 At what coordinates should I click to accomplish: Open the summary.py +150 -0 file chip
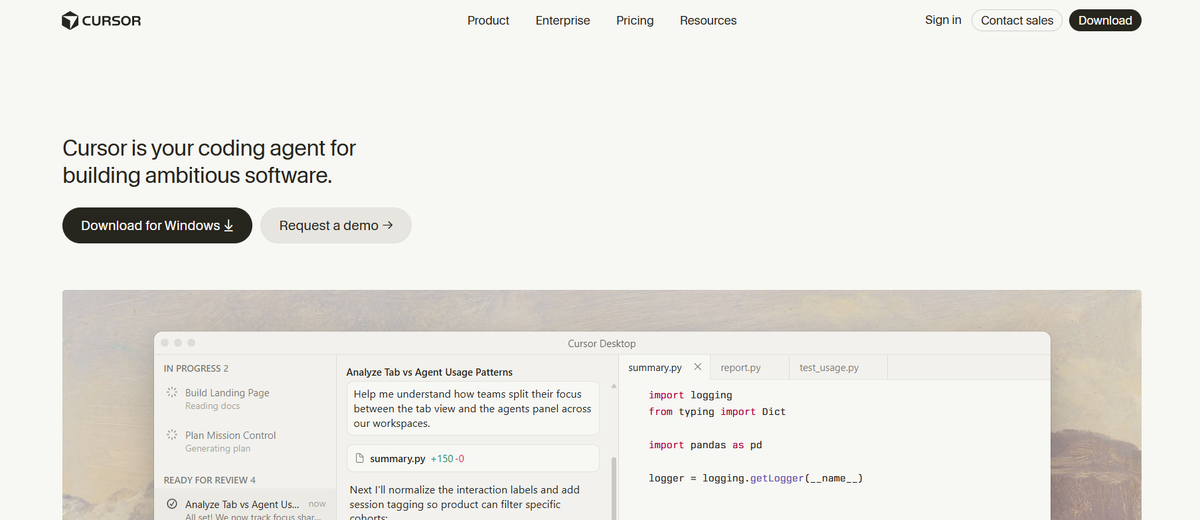point(473,458)
